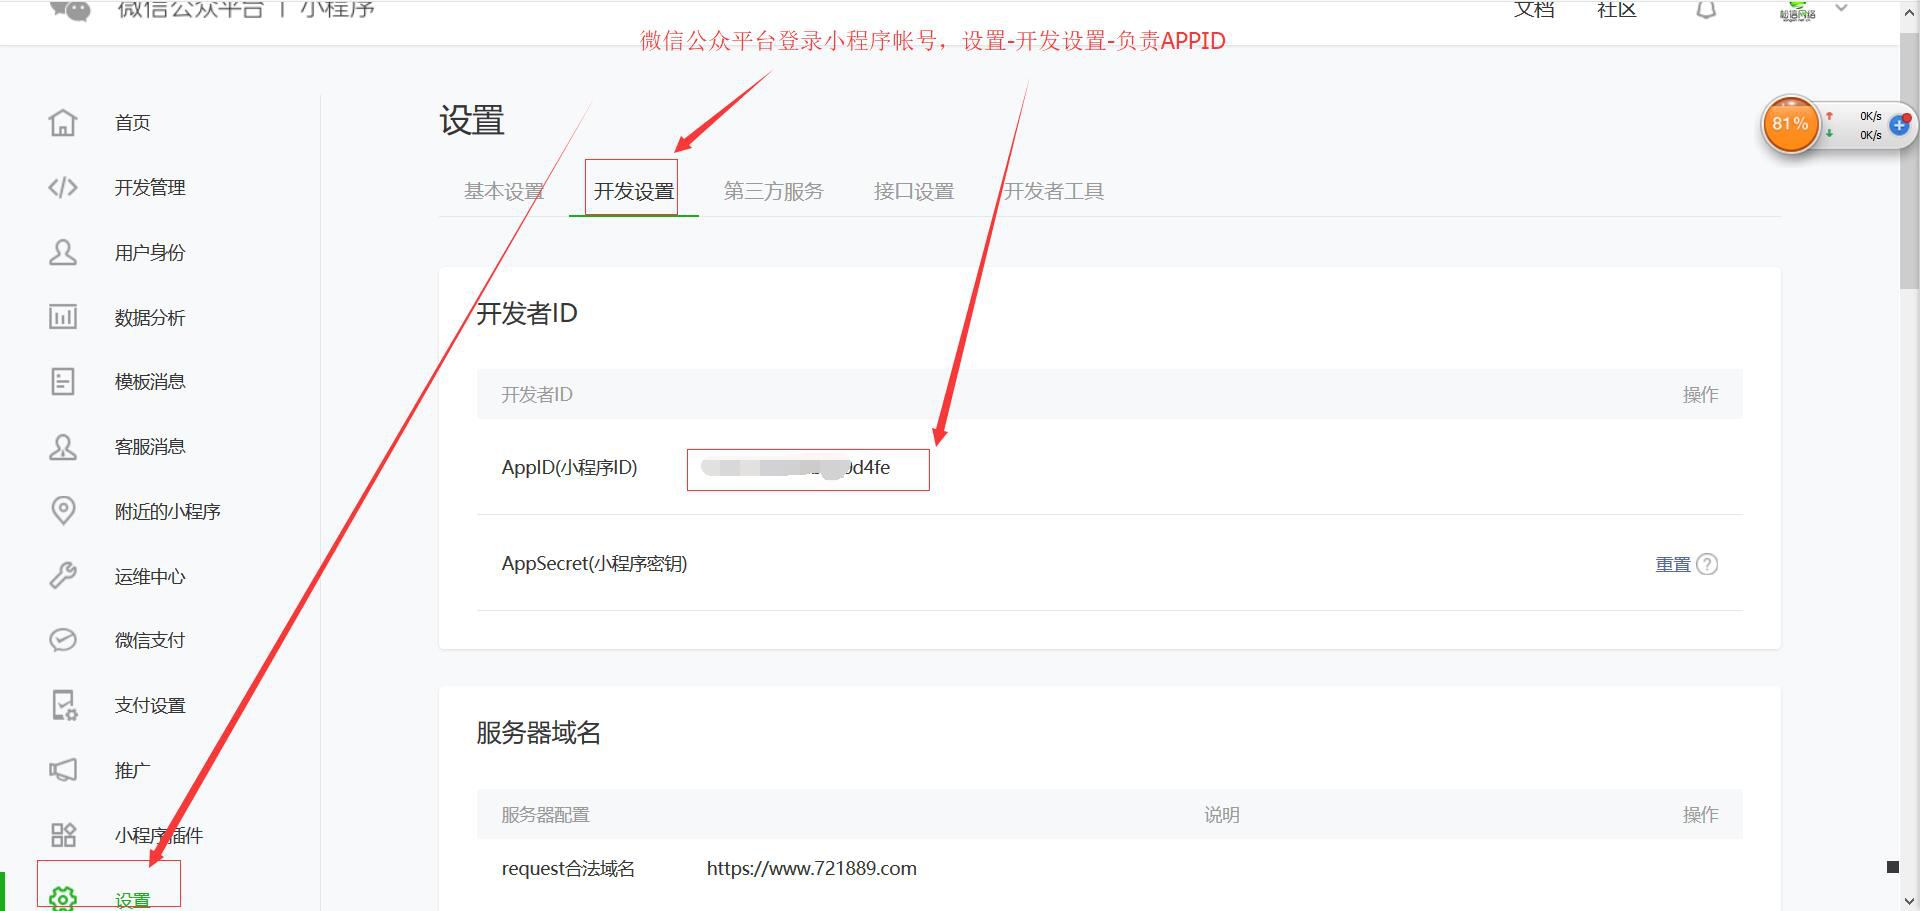Click the WeChat logo in the header
Image resolution: width=1920 pixels, height=911 pixels.
click(70, 10)
